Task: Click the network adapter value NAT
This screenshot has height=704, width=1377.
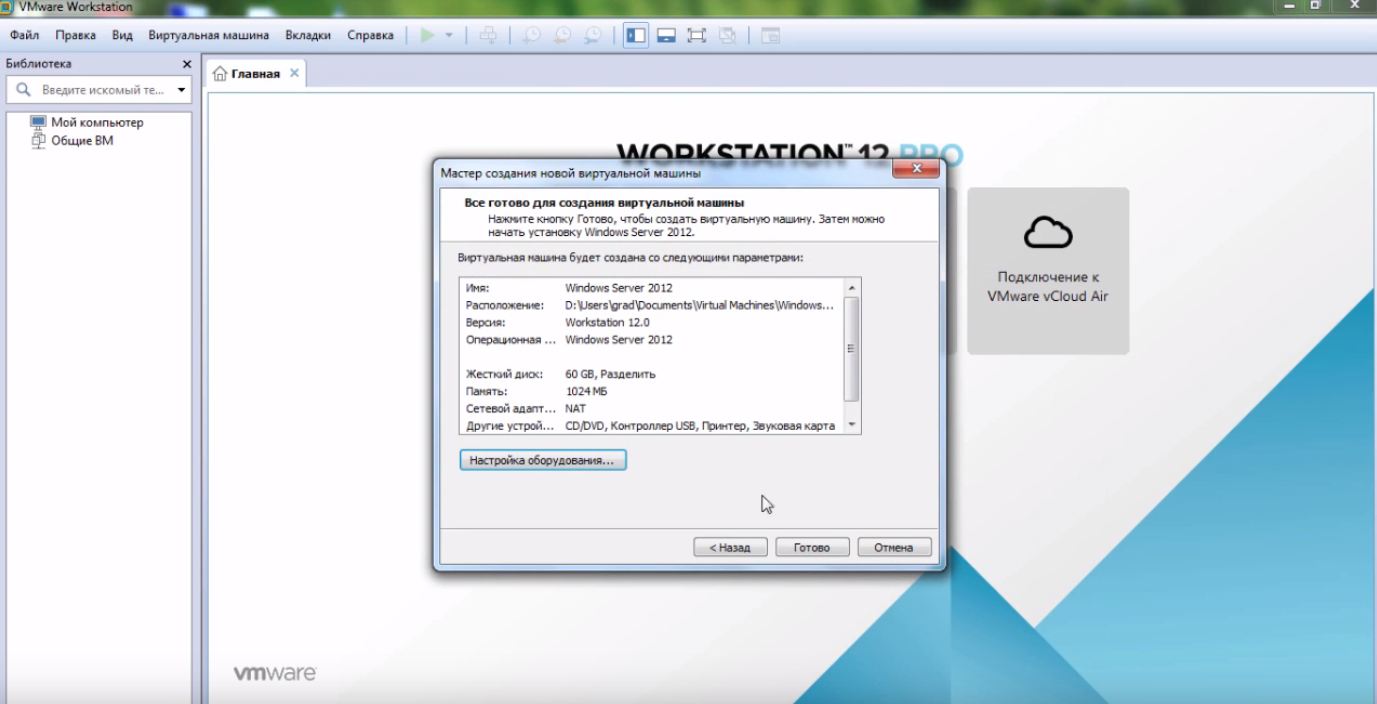Action: click(x=576, y=408)
